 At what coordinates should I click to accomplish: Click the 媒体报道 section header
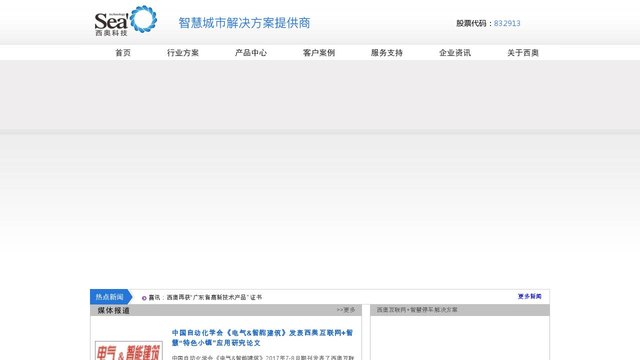tap(113, 311)
